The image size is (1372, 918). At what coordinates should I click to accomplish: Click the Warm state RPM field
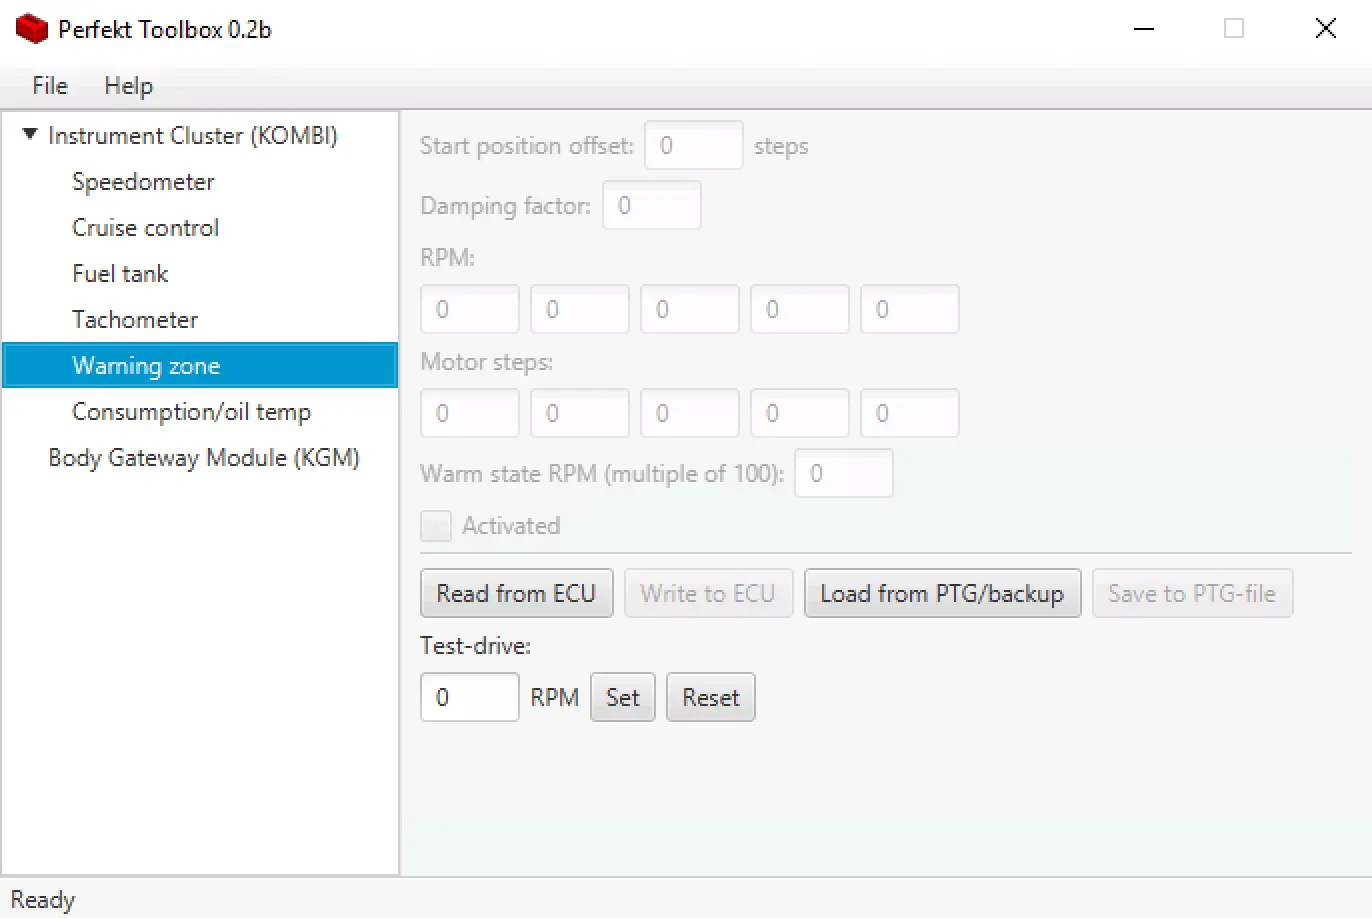(x=843, y=474)
